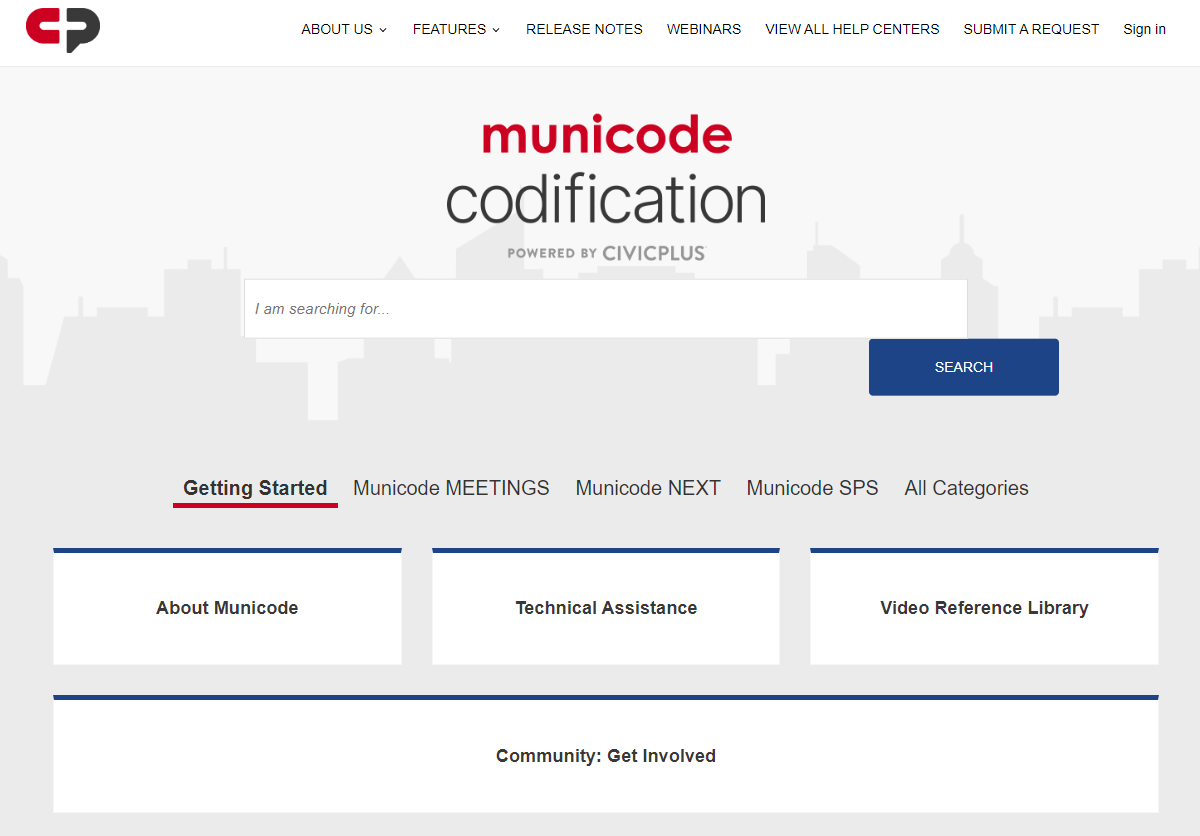The width and height of the screenshot is (1200, 836).
Task: Select Submit a Request in header
Action: [1031, 29]
